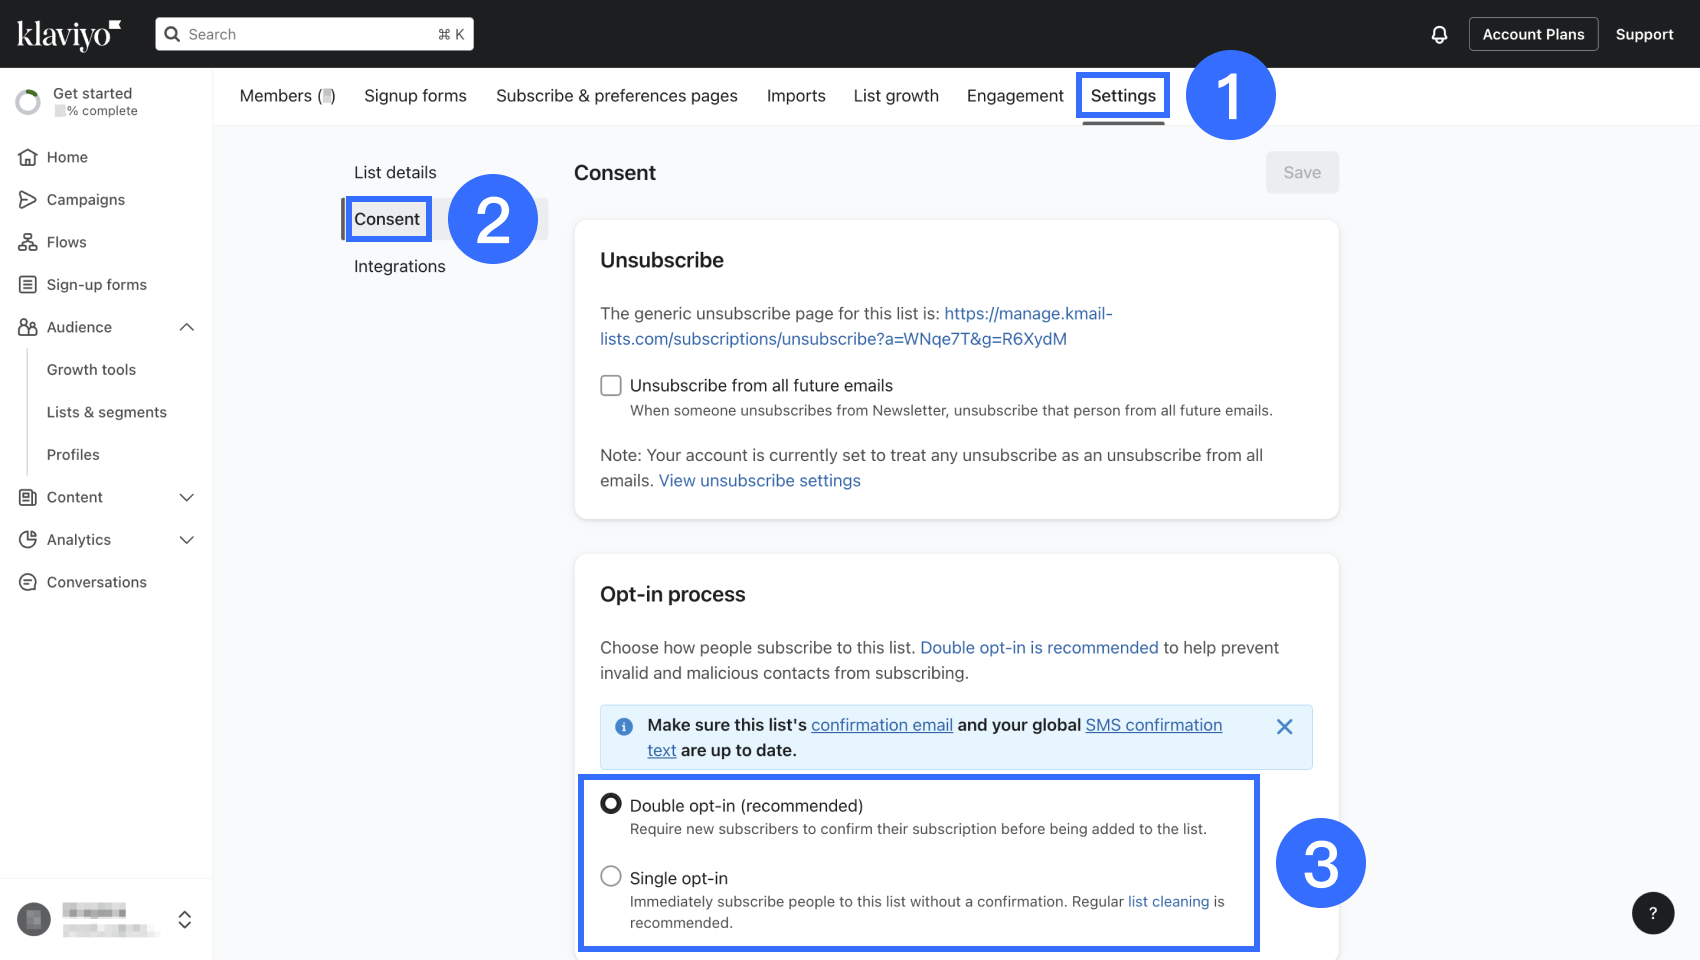Expand the Content section
Viewport: 1700px width, 960px height.
(186, 497)
